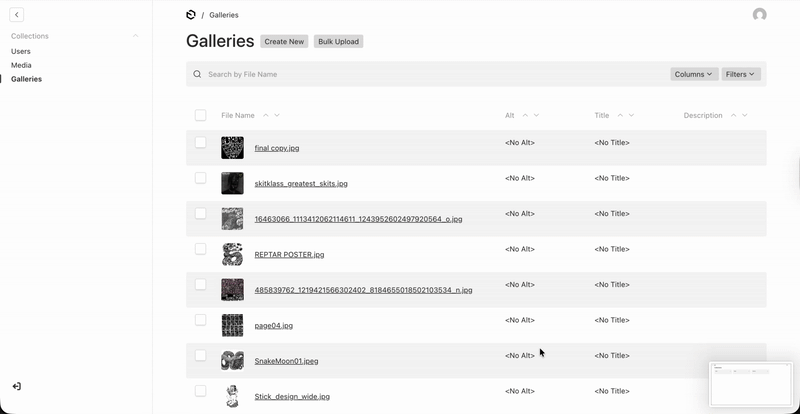
Task: Collapse sidebar with the back chevron button
Action: (17, 15)
